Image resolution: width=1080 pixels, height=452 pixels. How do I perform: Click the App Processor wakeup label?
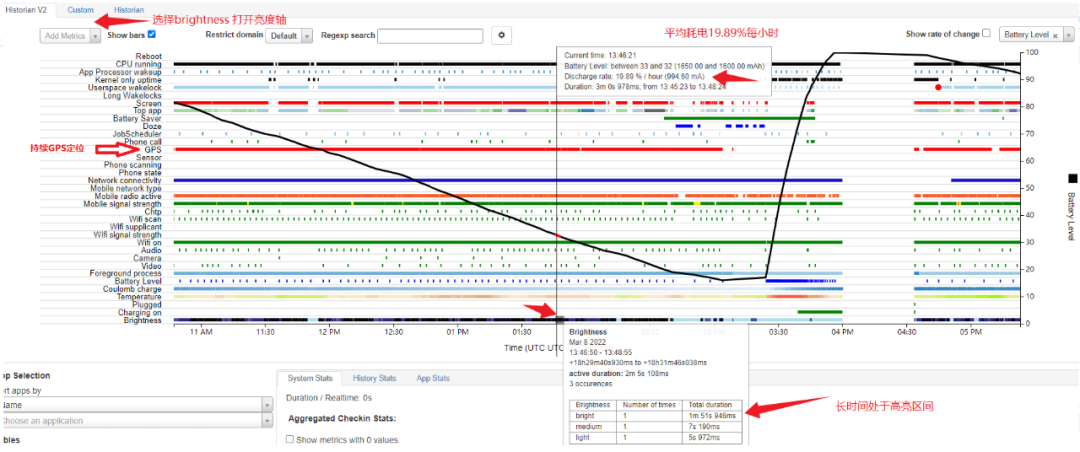[x=120, y=72]
